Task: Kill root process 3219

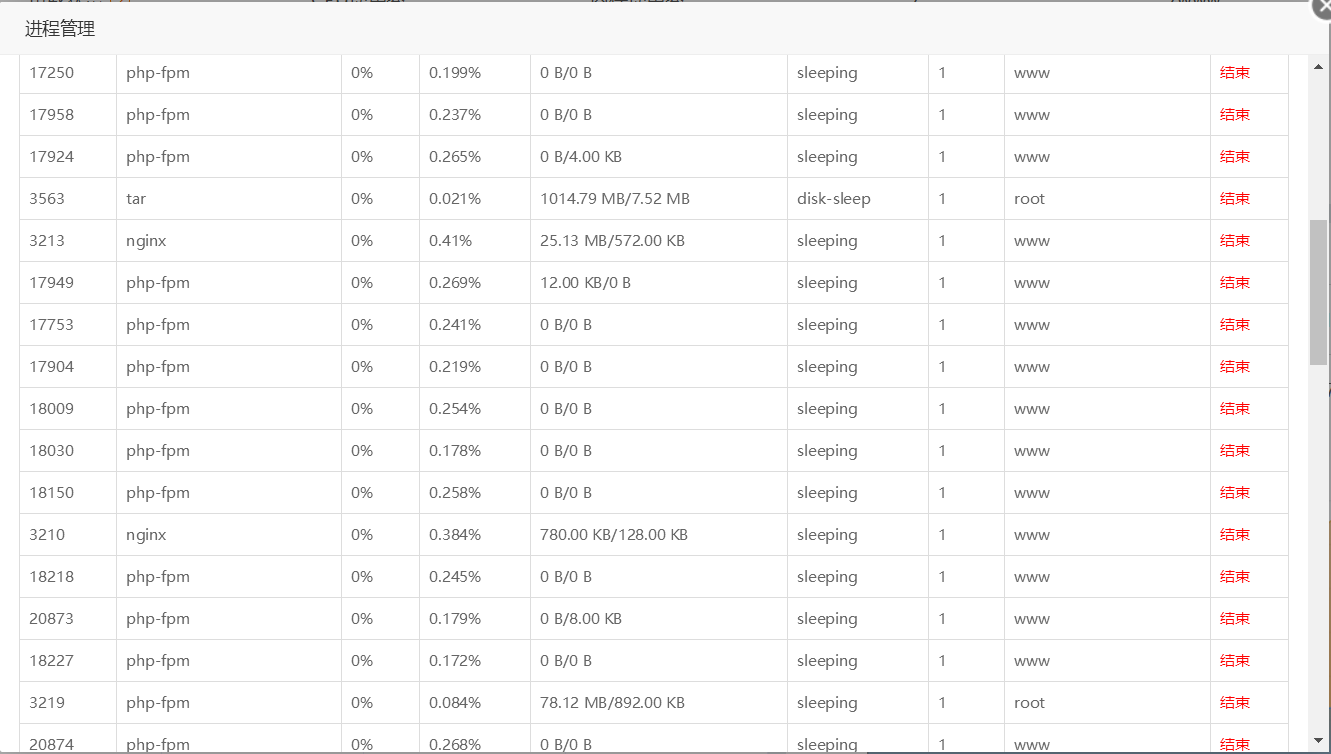Action: 1235,703
